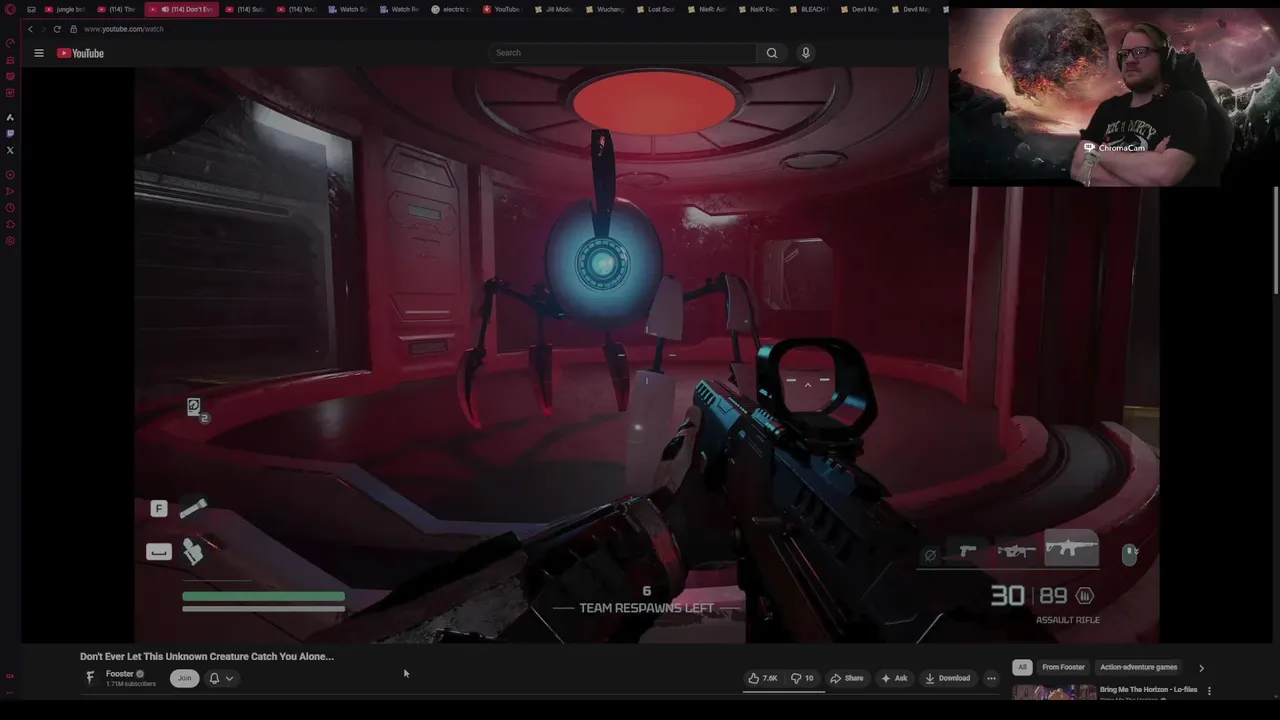Click on the video player to pause
Image resolution: width=1280 pixels, height=720 pixels.
click(647, 355)
